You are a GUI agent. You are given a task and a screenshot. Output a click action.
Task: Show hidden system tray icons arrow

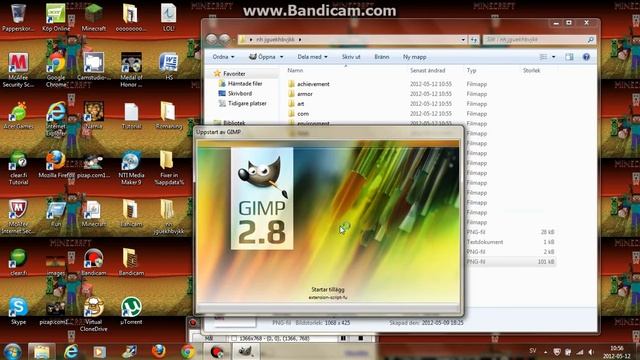[x=546, y=351]
